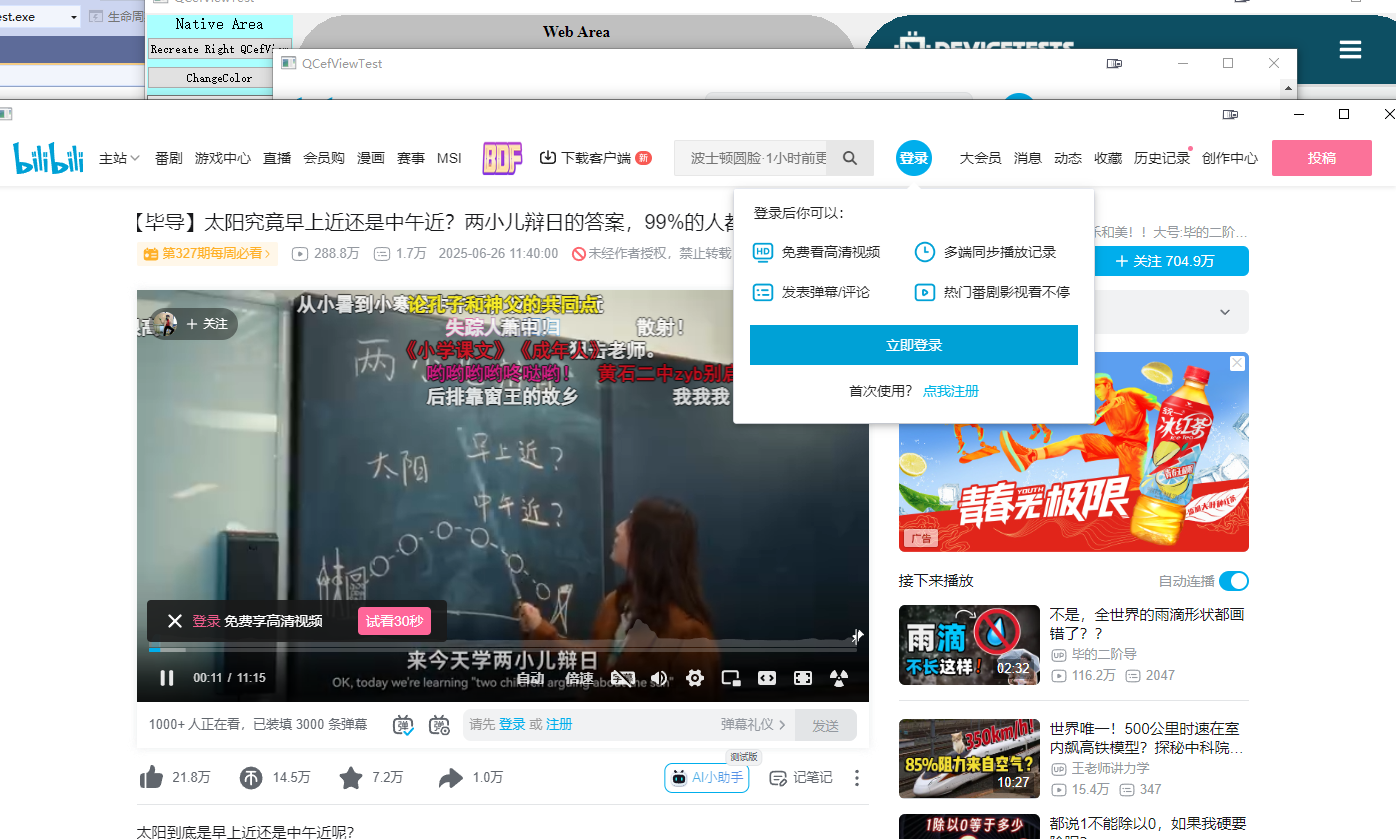Enable subtitles with the 字幕 icon
Image resolution: width=1396 pixels, height=839 pixels.
(622, 677)
